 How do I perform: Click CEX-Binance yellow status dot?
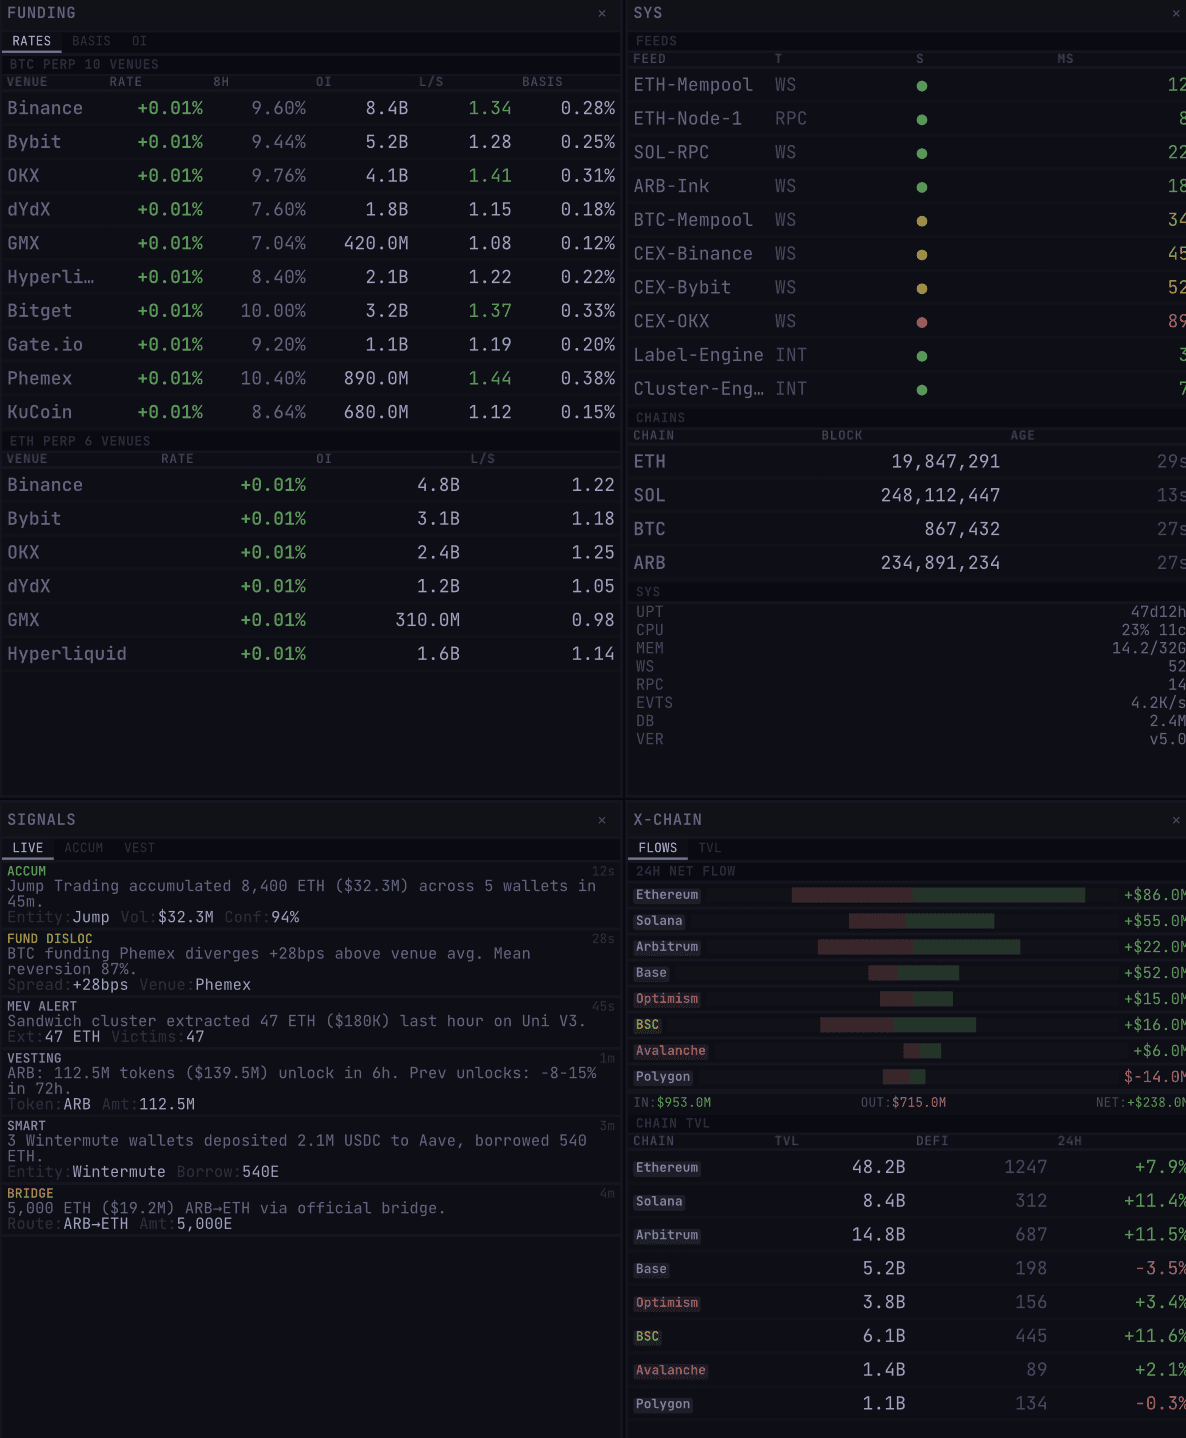click(922, 255)
